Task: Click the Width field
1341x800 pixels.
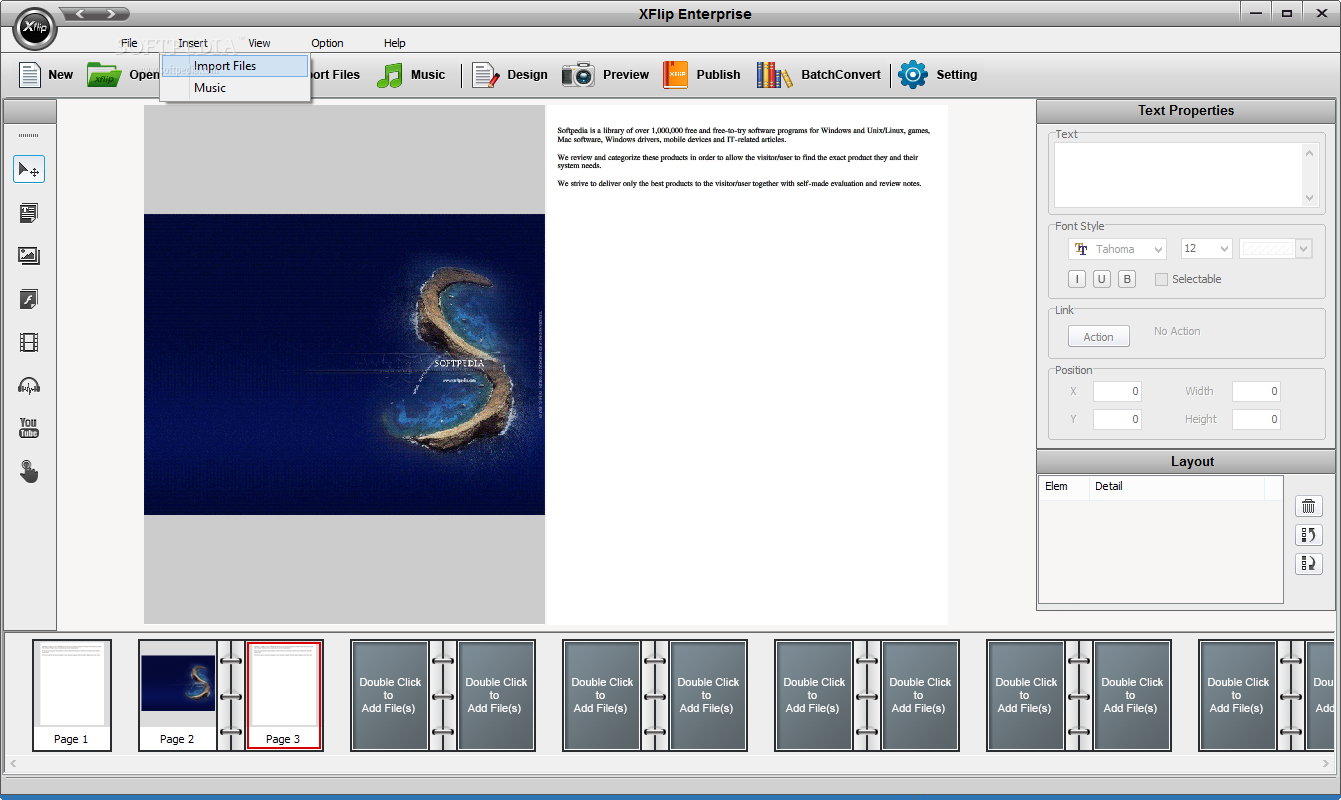Action: 1256,391
